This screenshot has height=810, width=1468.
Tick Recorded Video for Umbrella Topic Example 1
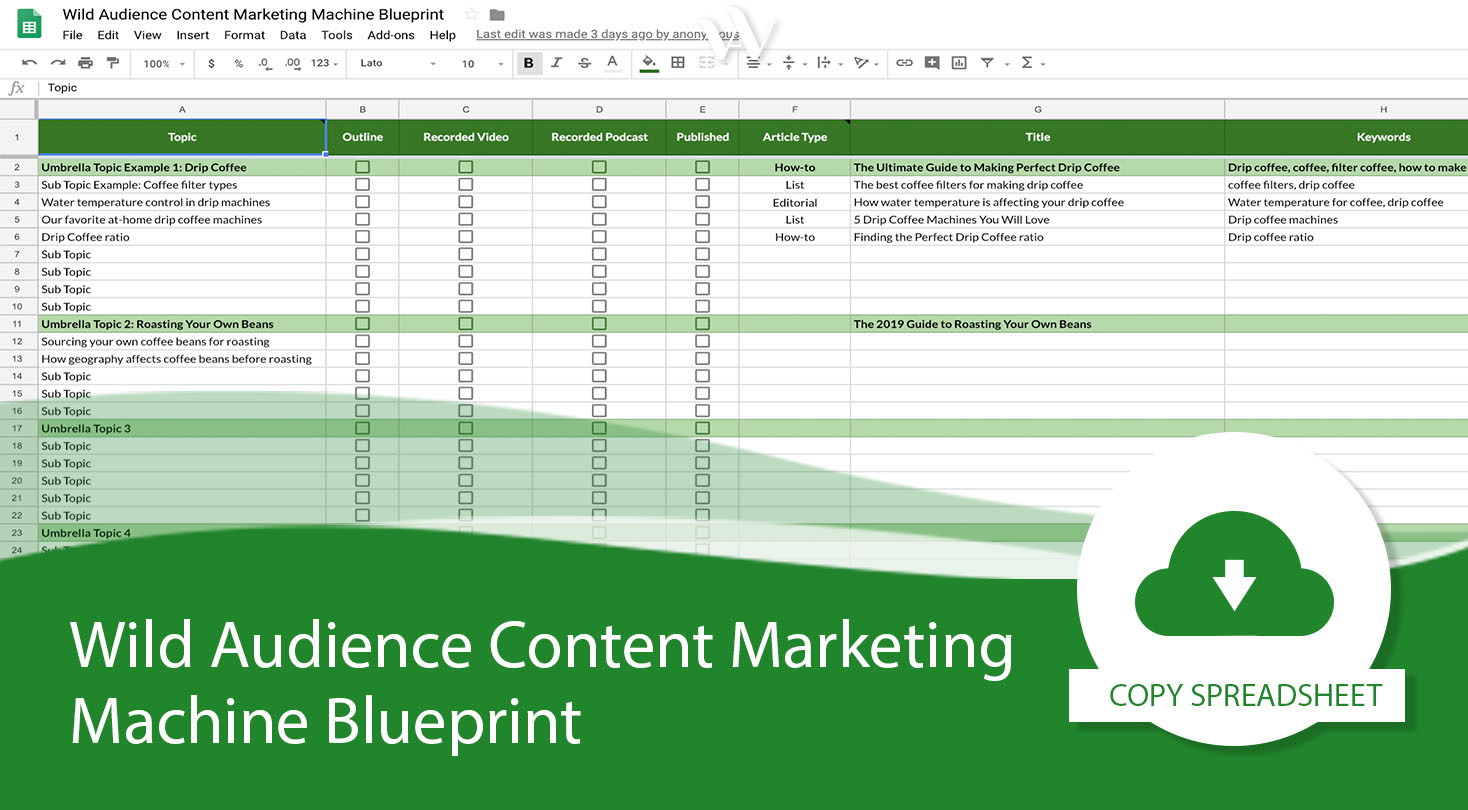pyautogui.click(x=465, y=167)
